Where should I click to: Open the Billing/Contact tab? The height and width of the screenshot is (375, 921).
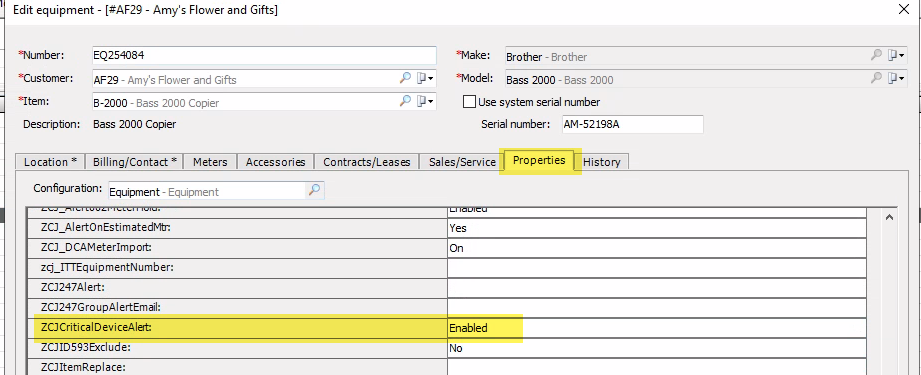(135, 162)
